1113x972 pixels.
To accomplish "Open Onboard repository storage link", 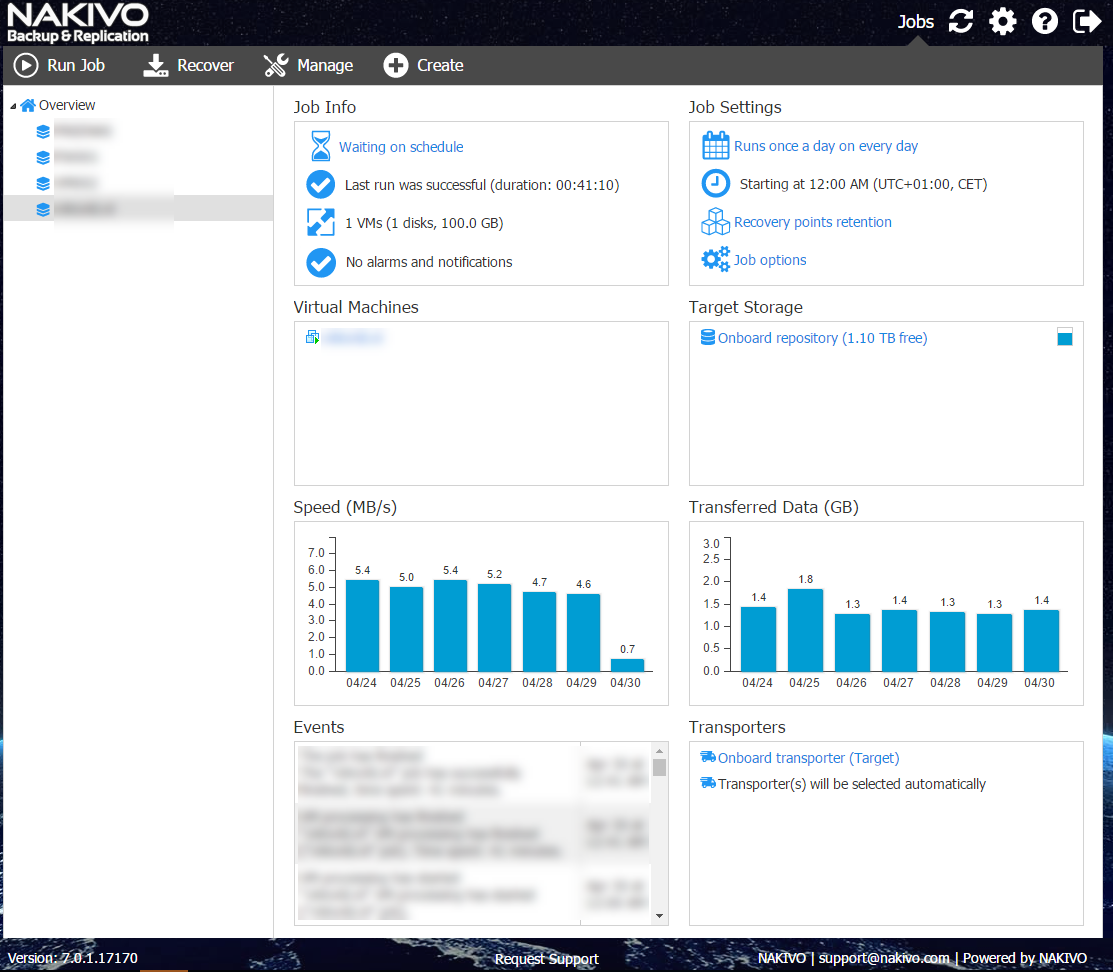I will (822, 338).
